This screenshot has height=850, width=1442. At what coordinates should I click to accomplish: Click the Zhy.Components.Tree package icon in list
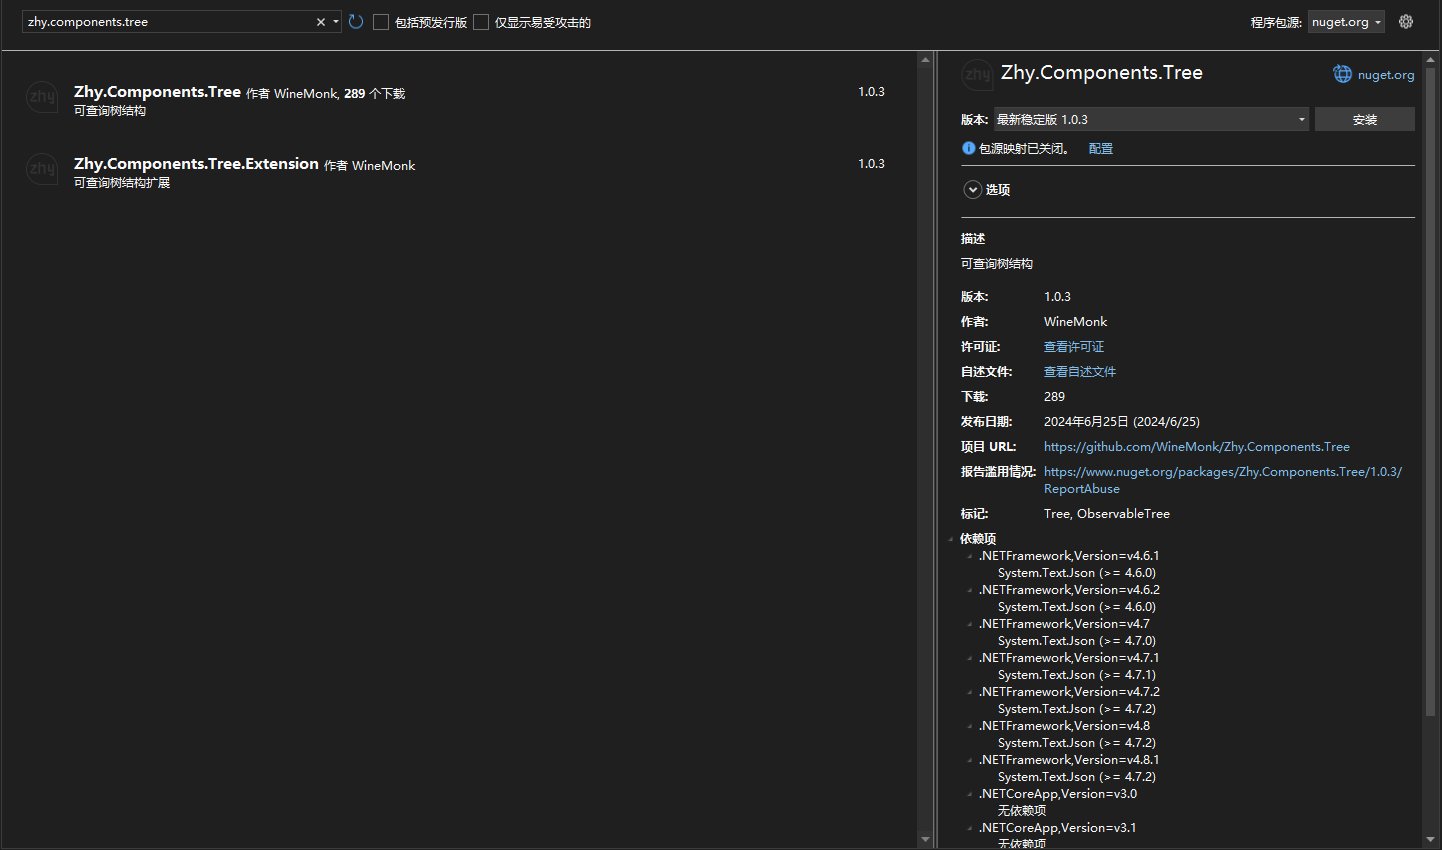click(42, 97)
